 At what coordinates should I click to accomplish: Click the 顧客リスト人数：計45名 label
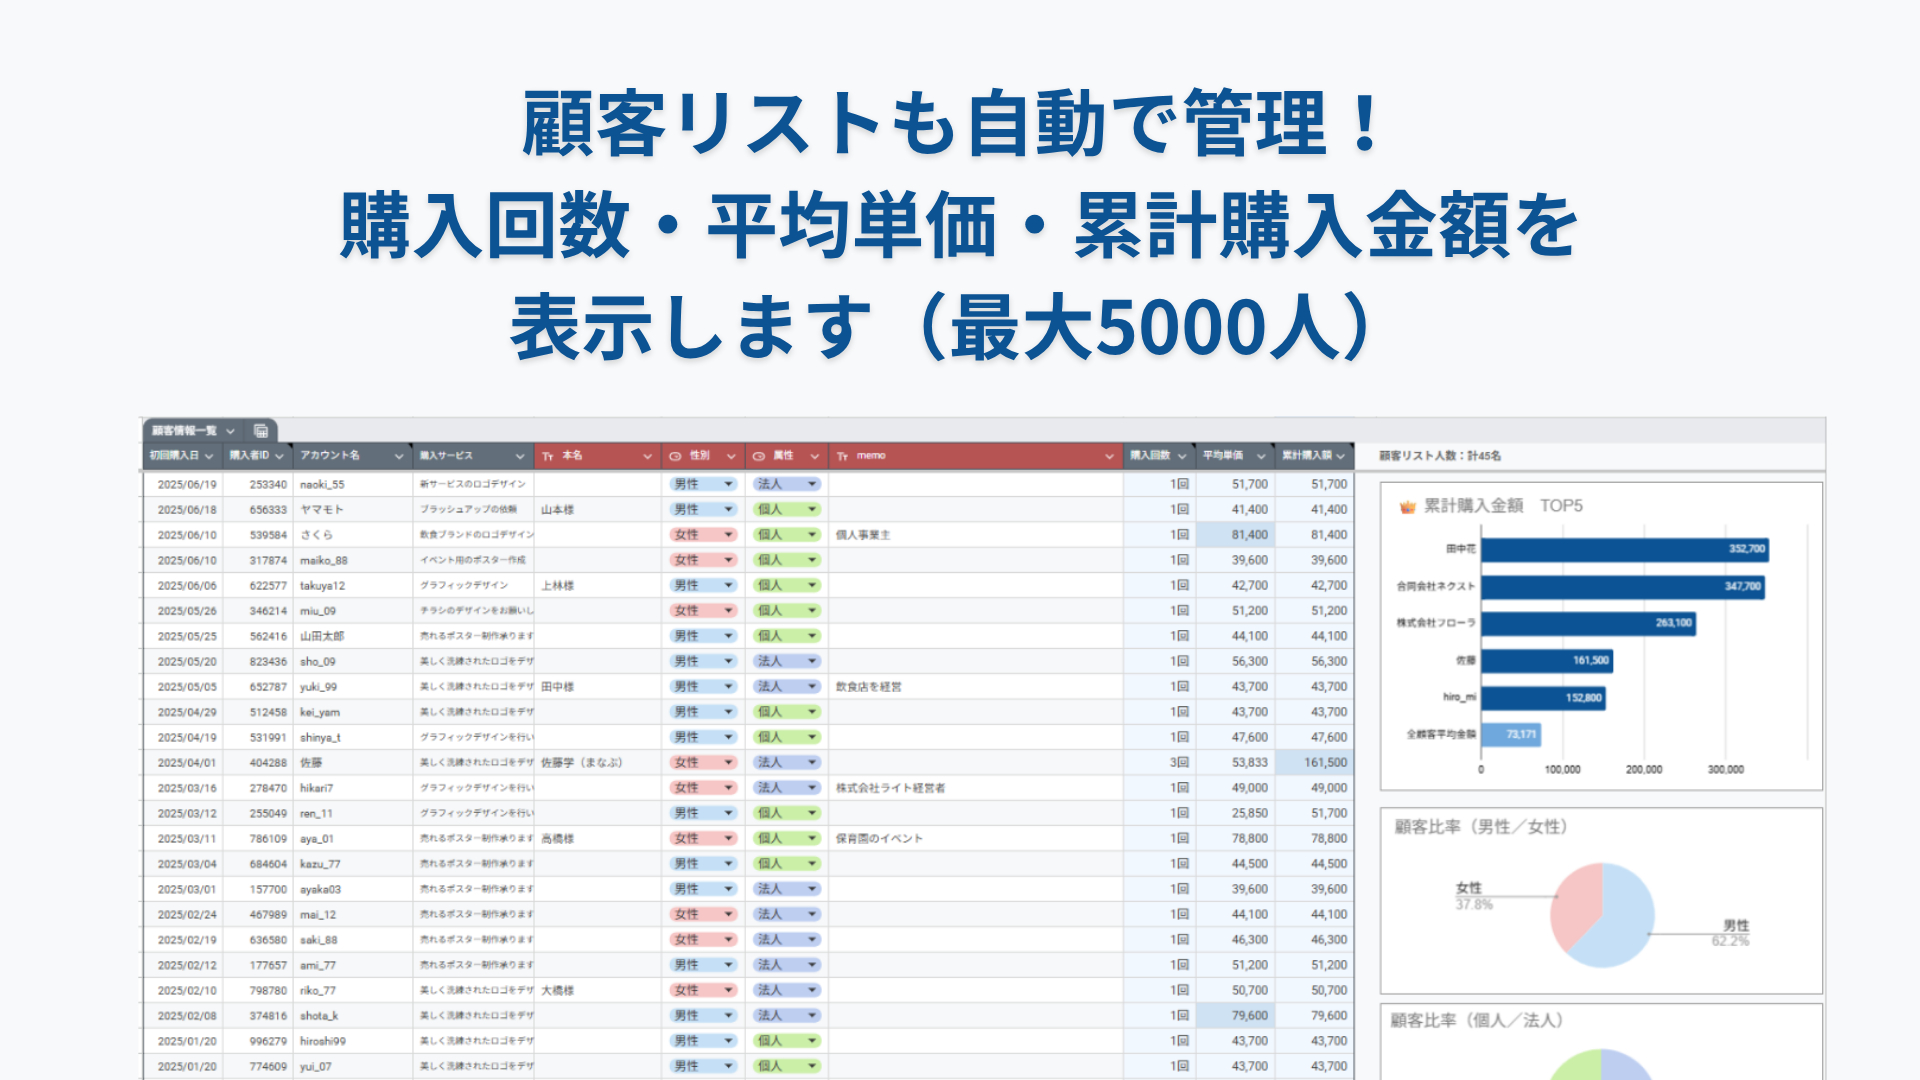1440,456
